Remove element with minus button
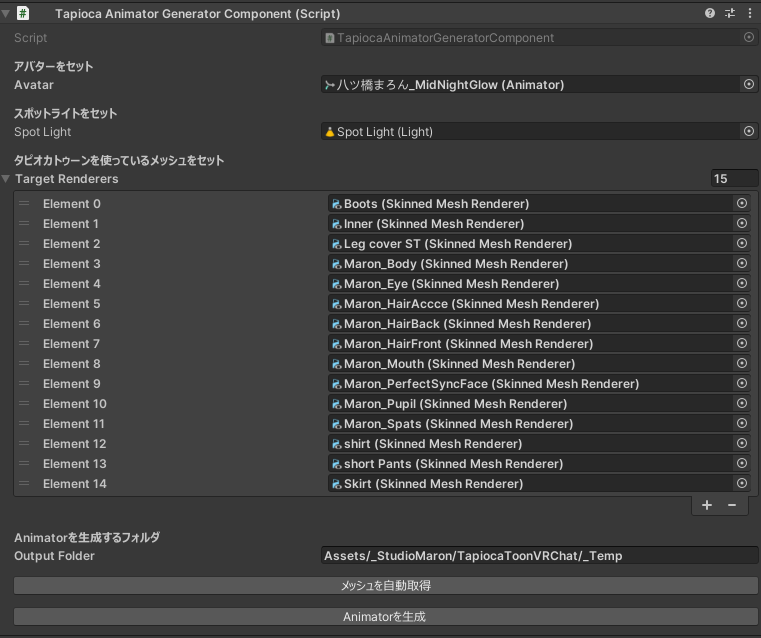The image size is (761, 638). click(x=732, y=505)
